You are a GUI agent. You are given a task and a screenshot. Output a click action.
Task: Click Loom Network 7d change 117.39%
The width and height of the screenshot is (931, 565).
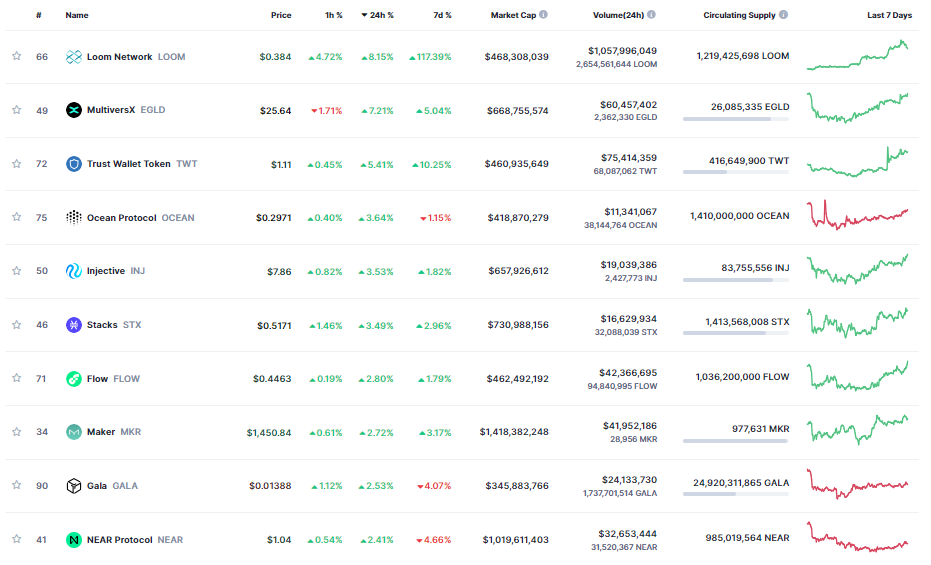point(430,57)
